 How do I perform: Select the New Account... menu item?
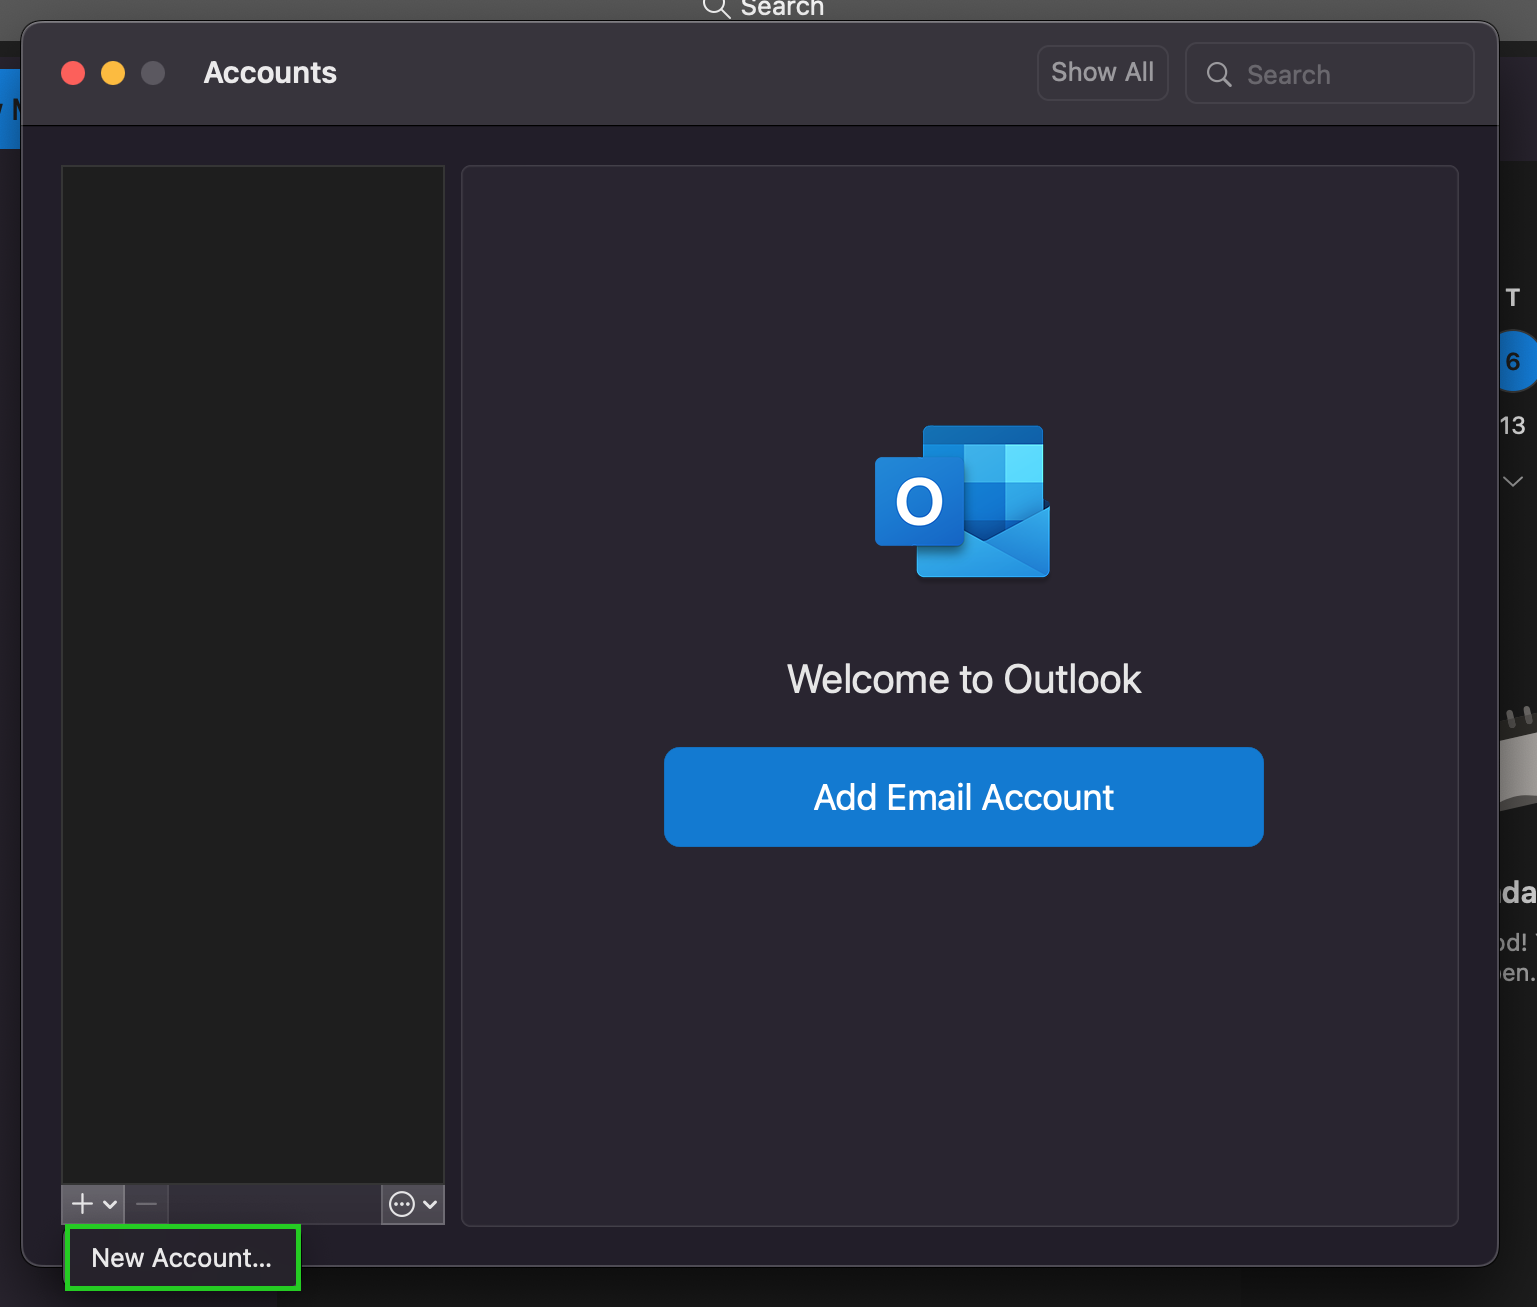(x=182, y=1258)
